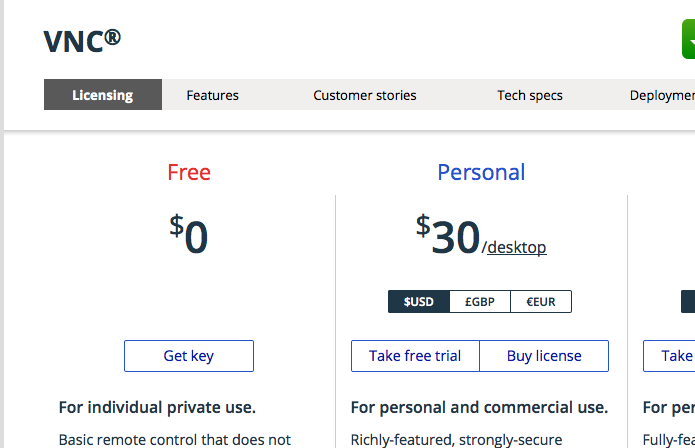Click the $0 Free price
This screenshot has height=448, width=695.
[x=189, y=234]
